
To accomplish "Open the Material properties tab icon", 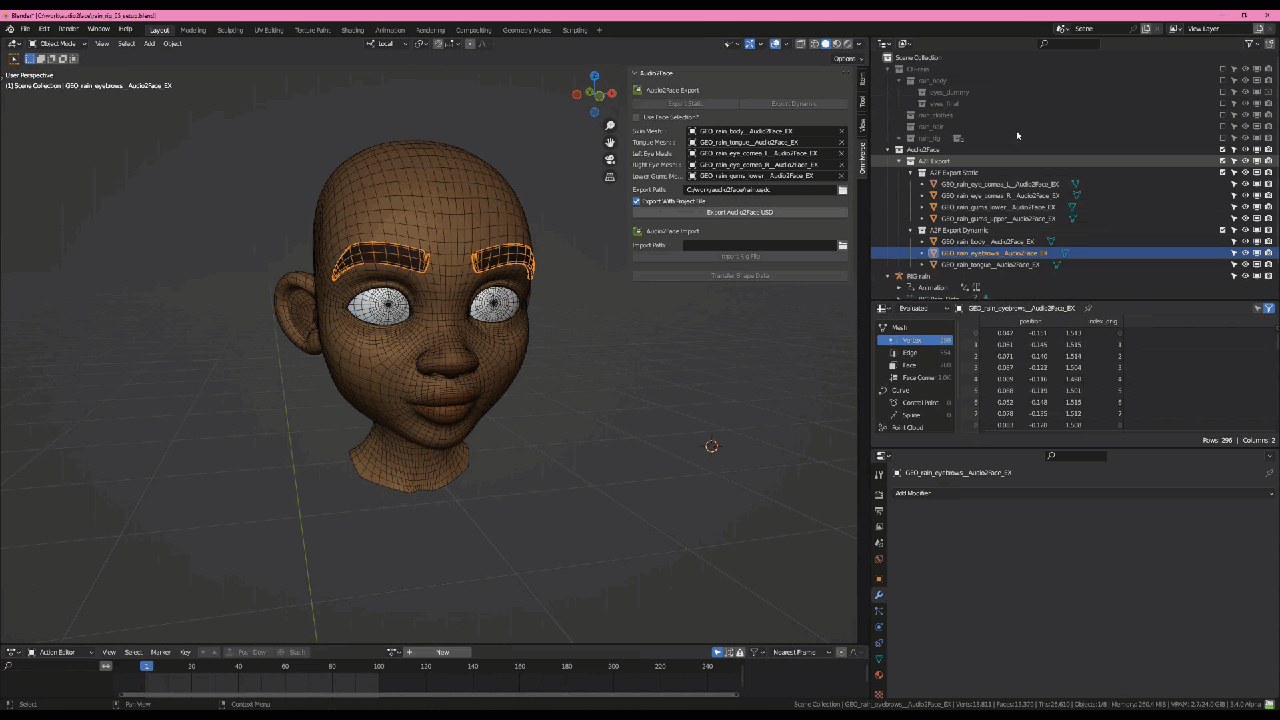I will [879, 675].
